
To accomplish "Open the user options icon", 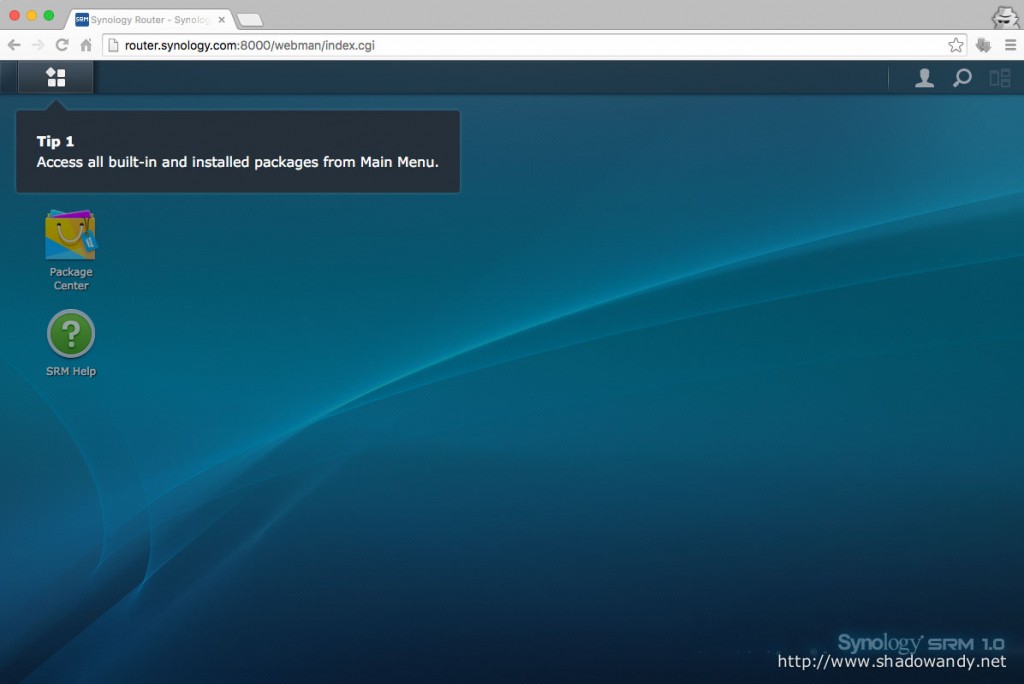I will (924, 78).
